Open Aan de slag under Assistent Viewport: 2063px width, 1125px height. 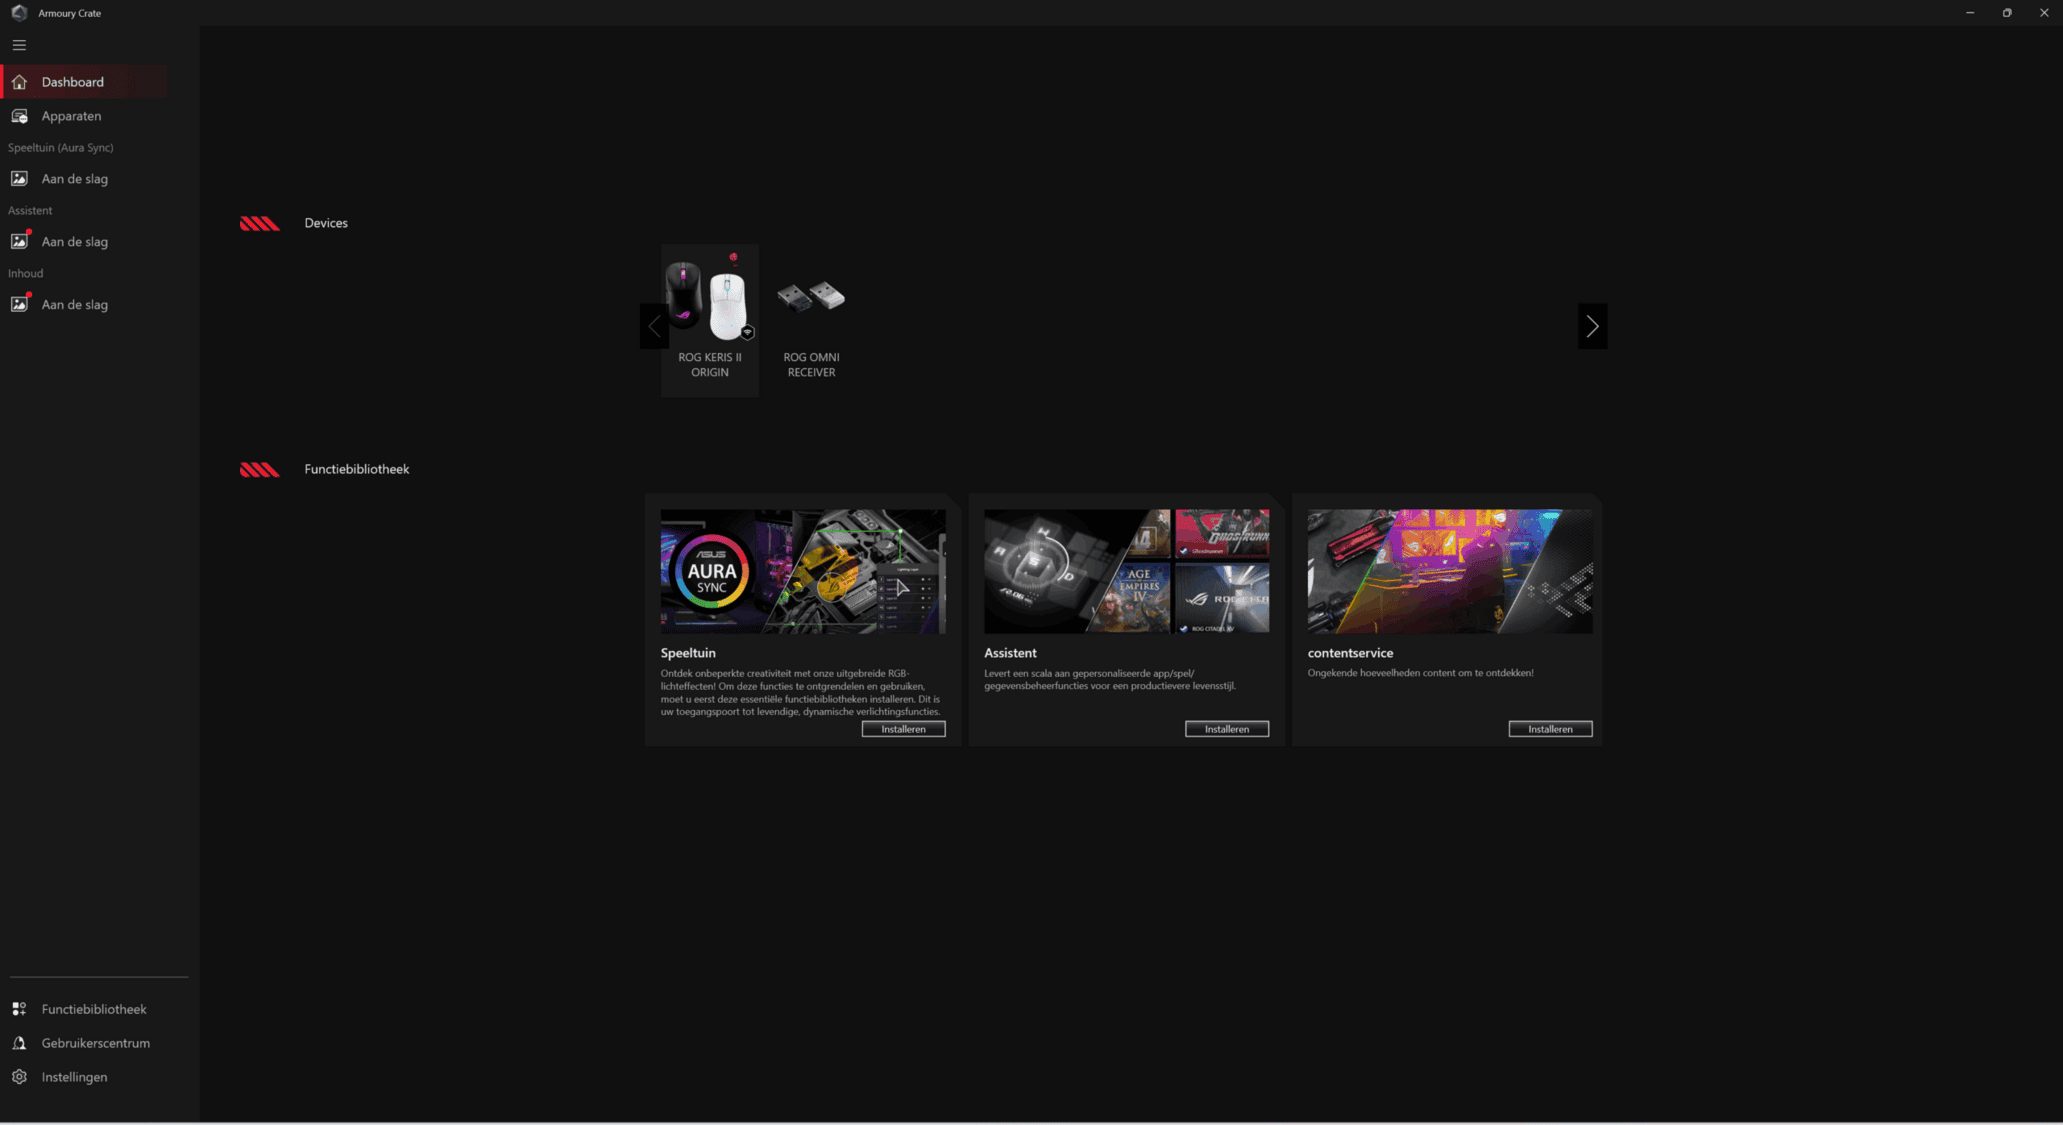click(84, 242)
